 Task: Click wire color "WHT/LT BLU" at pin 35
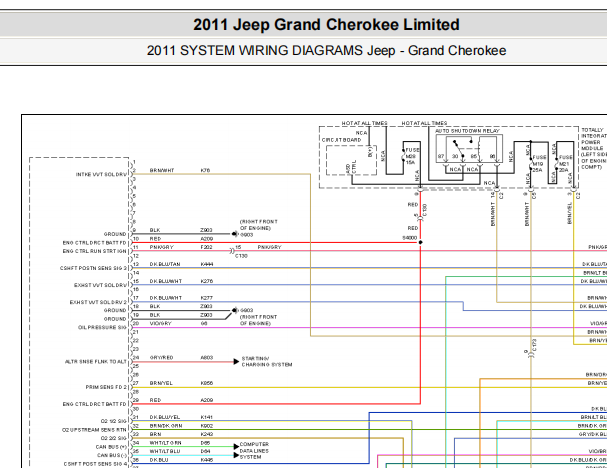[x=165, y=451]
